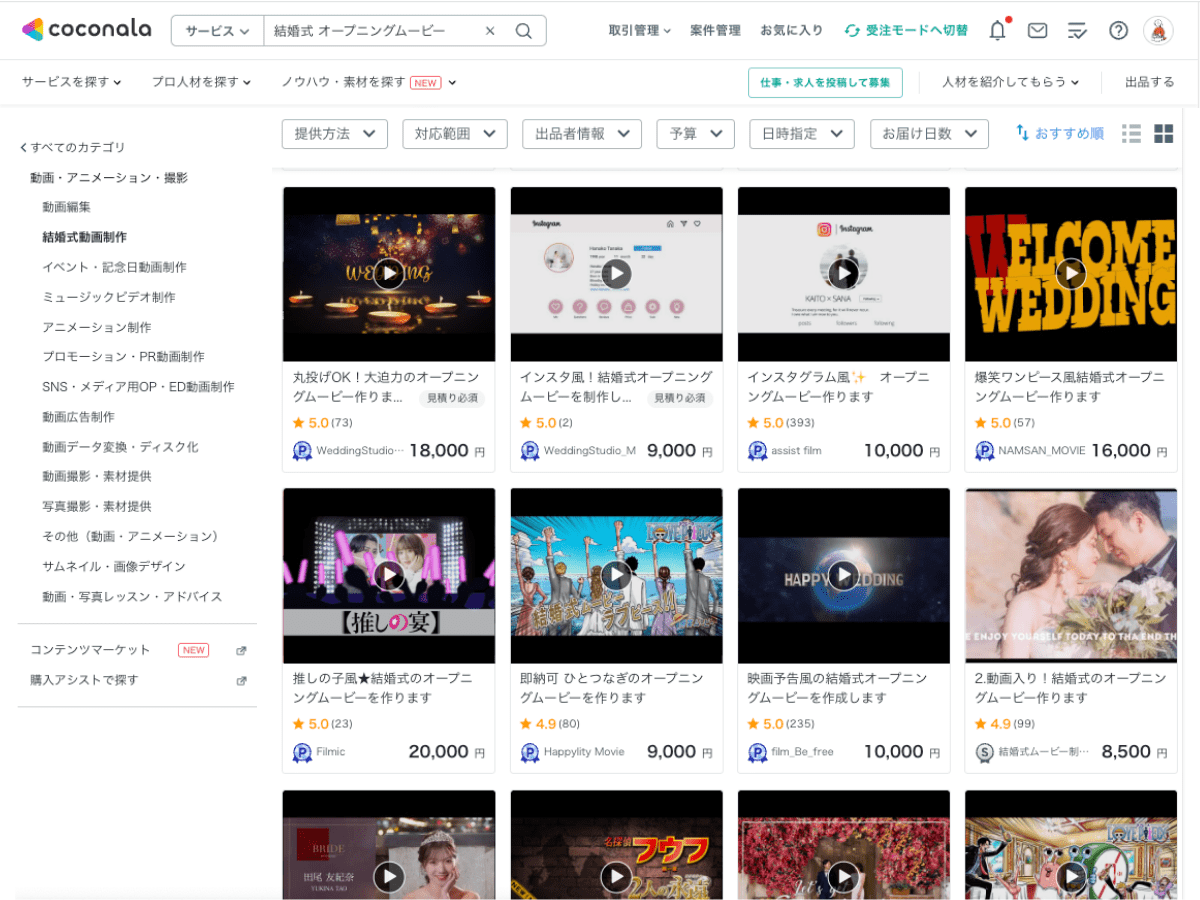This screenshot has width=1200, height=900.
Task: Open the coconala home logo
Action: click(86, 30)
